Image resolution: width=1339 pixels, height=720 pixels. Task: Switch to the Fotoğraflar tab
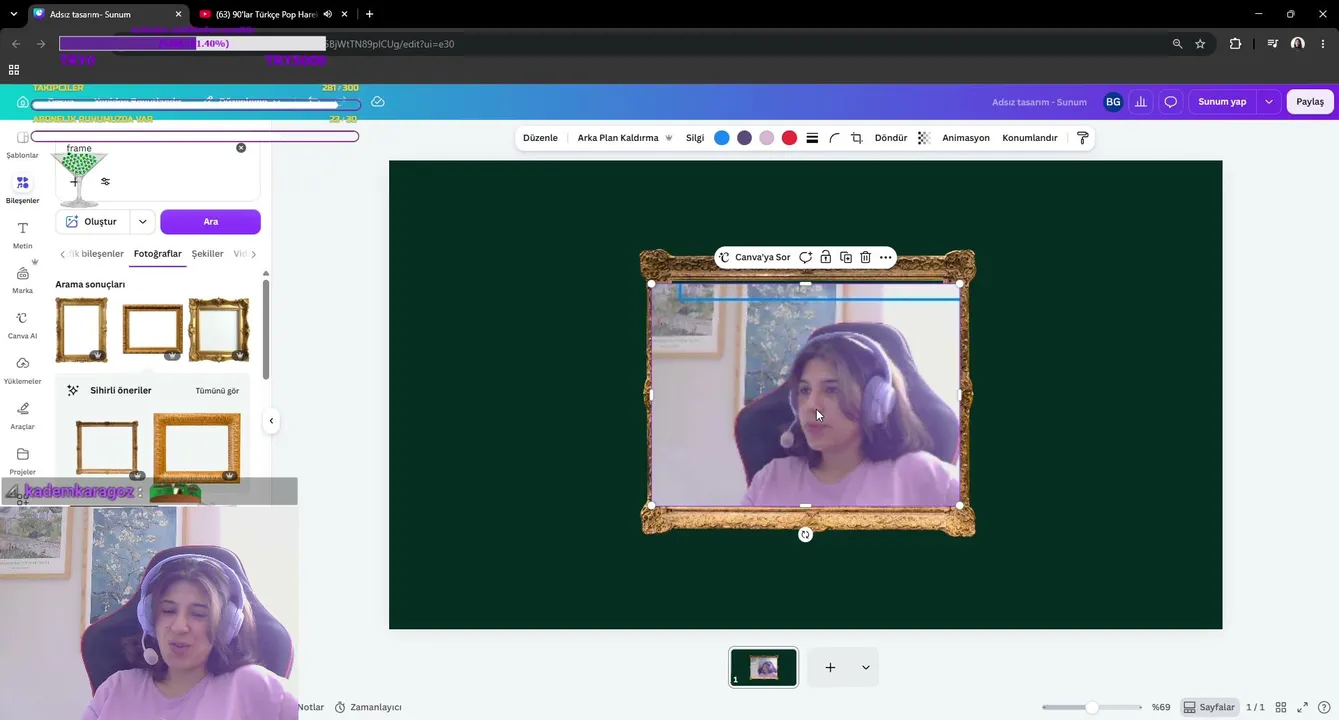coord(158,254)
